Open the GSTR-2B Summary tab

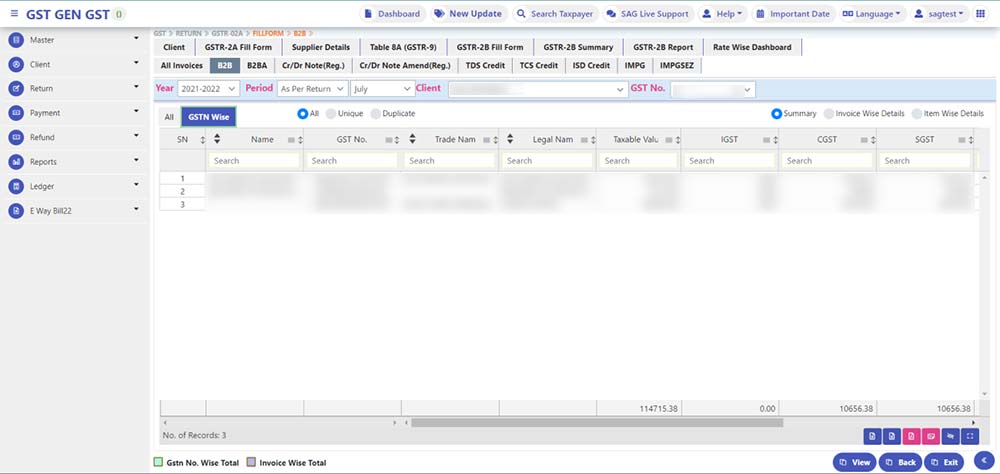pos(579,47)
